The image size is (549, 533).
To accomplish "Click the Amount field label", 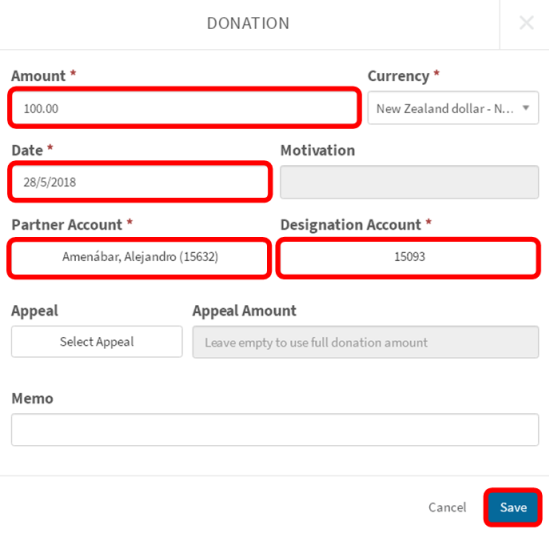I will (x=38, y=76).
